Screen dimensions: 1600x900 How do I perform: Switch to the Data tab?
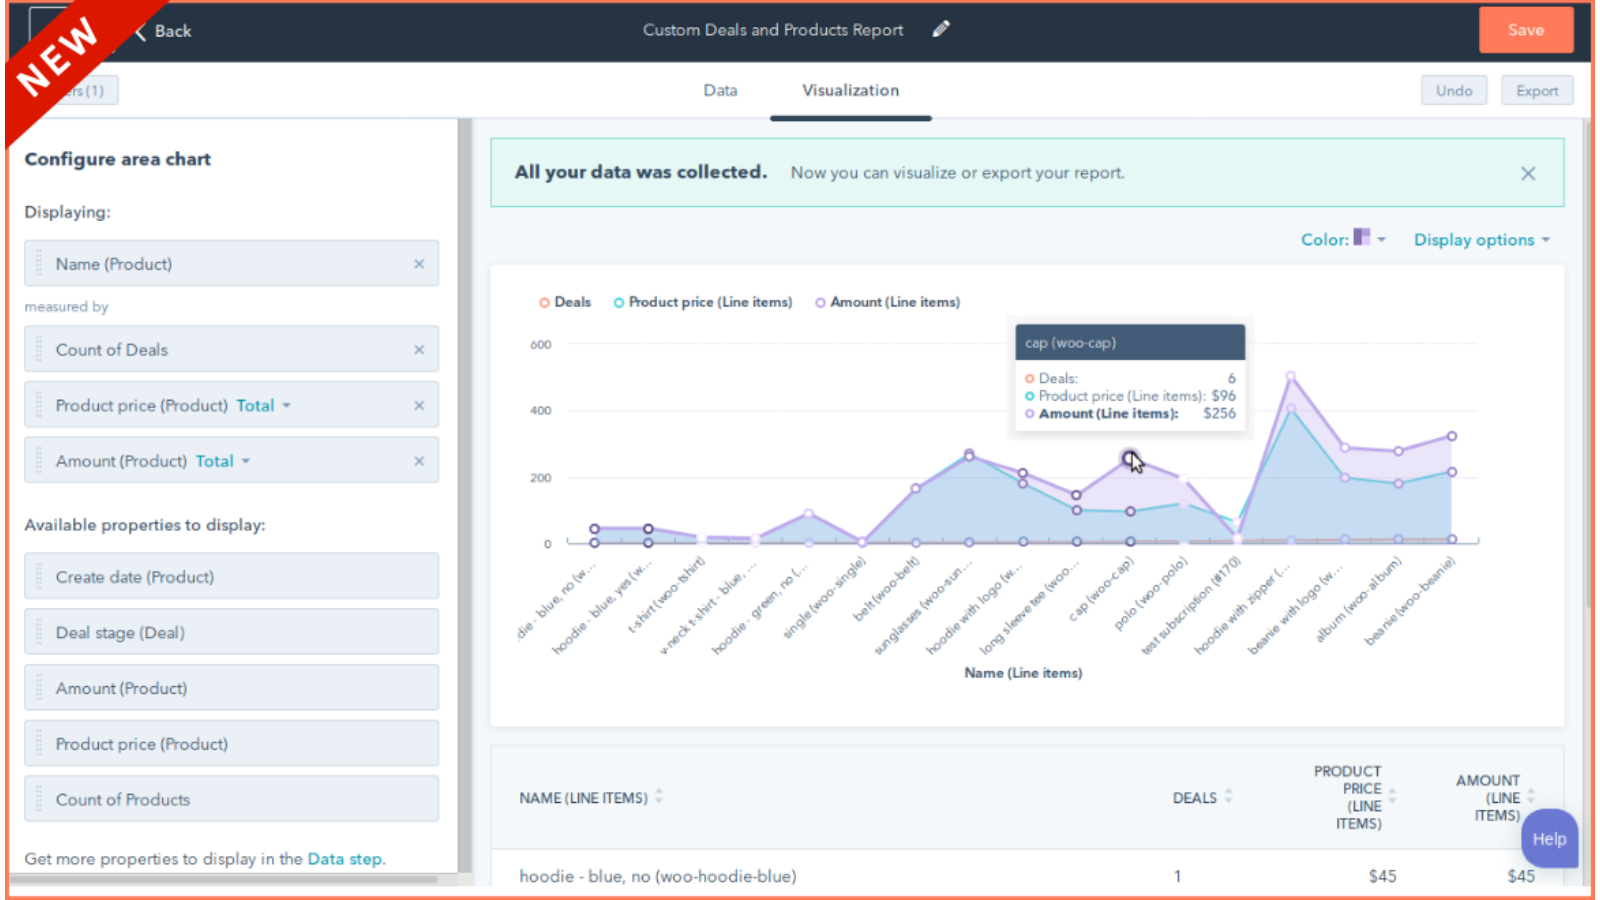(720, 90)
